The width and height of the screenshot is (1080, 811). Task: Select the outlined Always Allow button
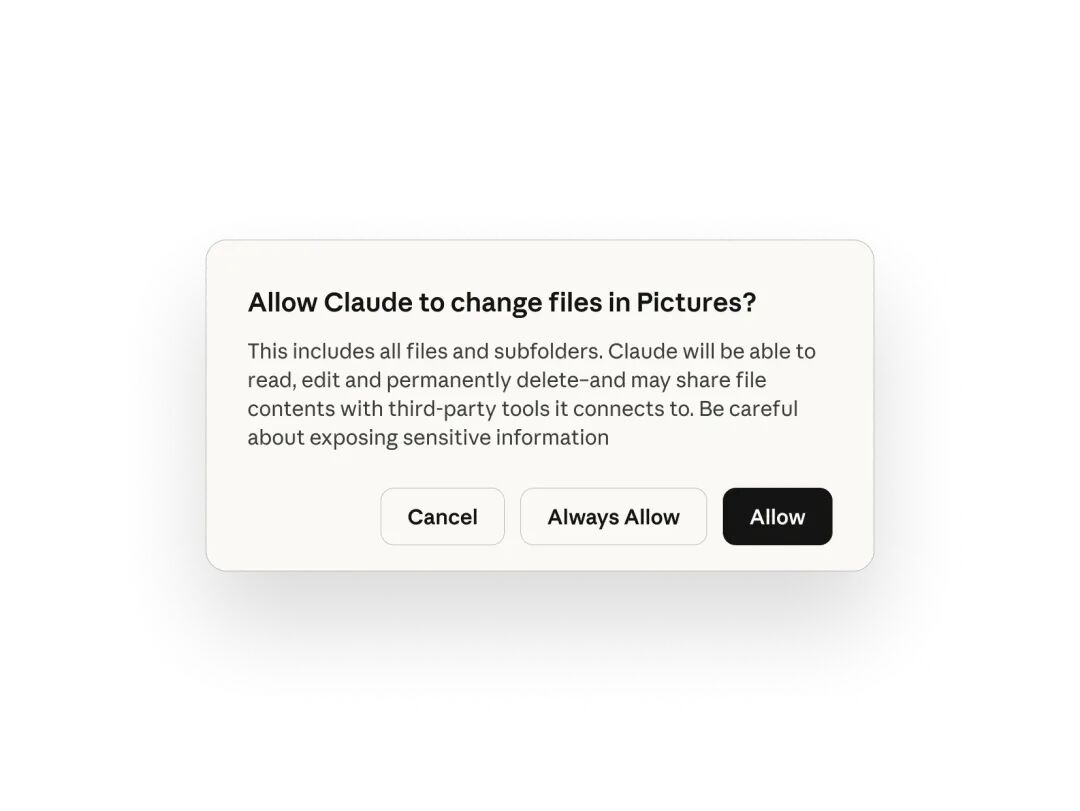pos(613,517)
